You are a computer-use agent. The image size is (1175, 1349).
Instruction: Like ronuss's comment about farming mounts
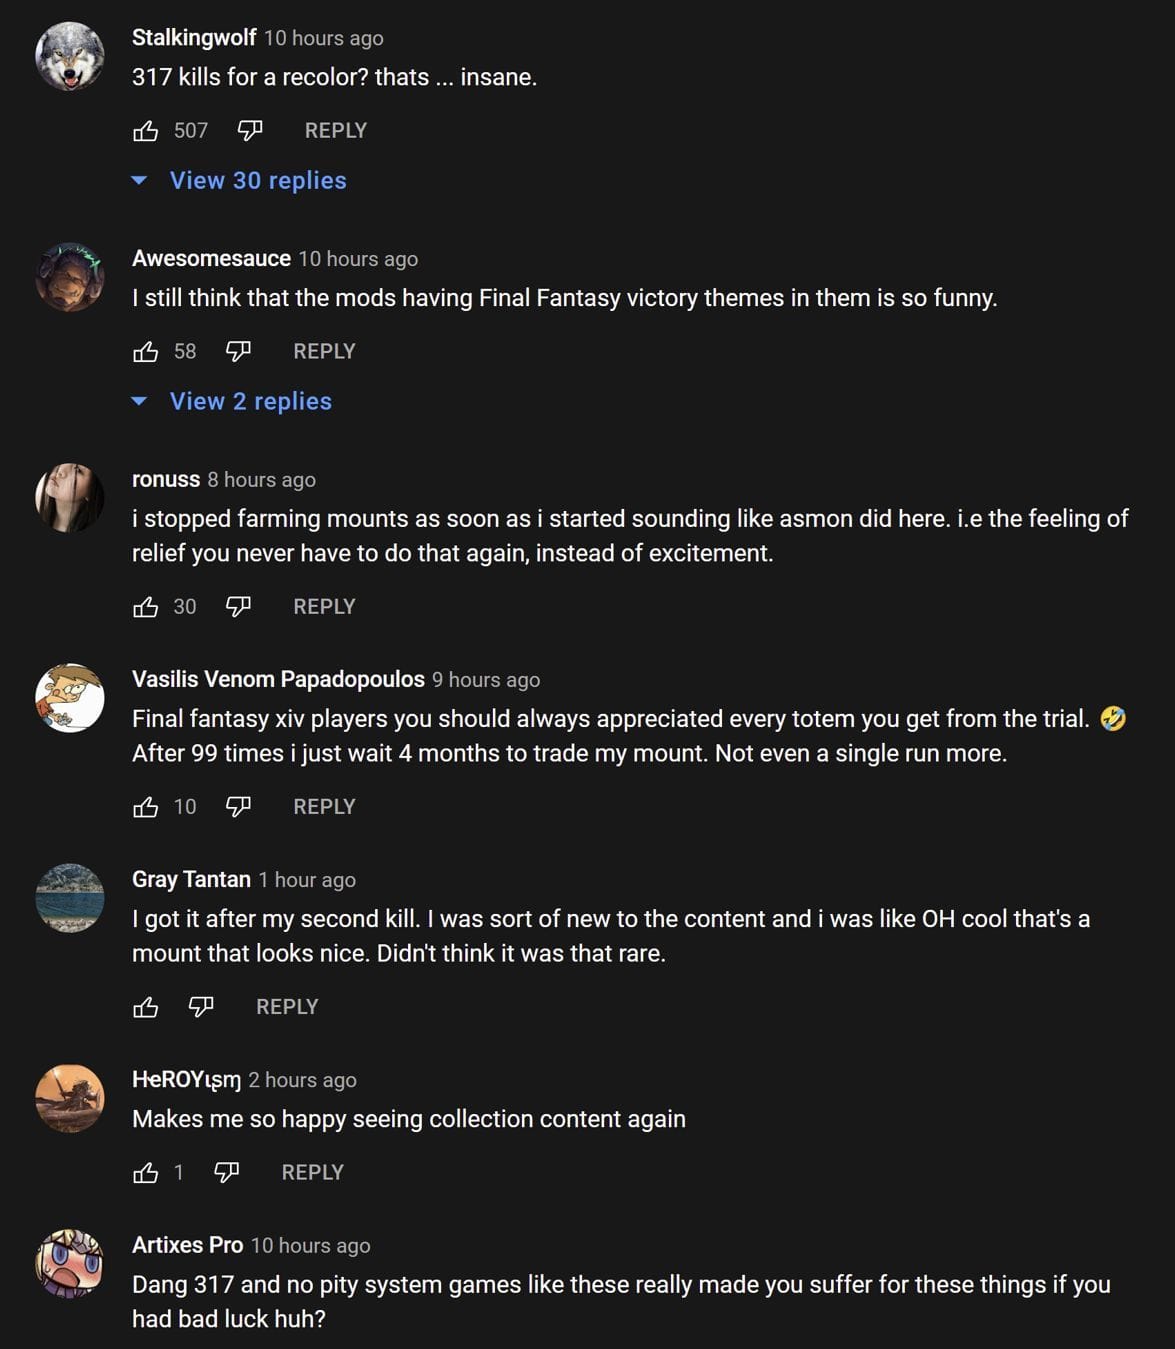[146, 607]
